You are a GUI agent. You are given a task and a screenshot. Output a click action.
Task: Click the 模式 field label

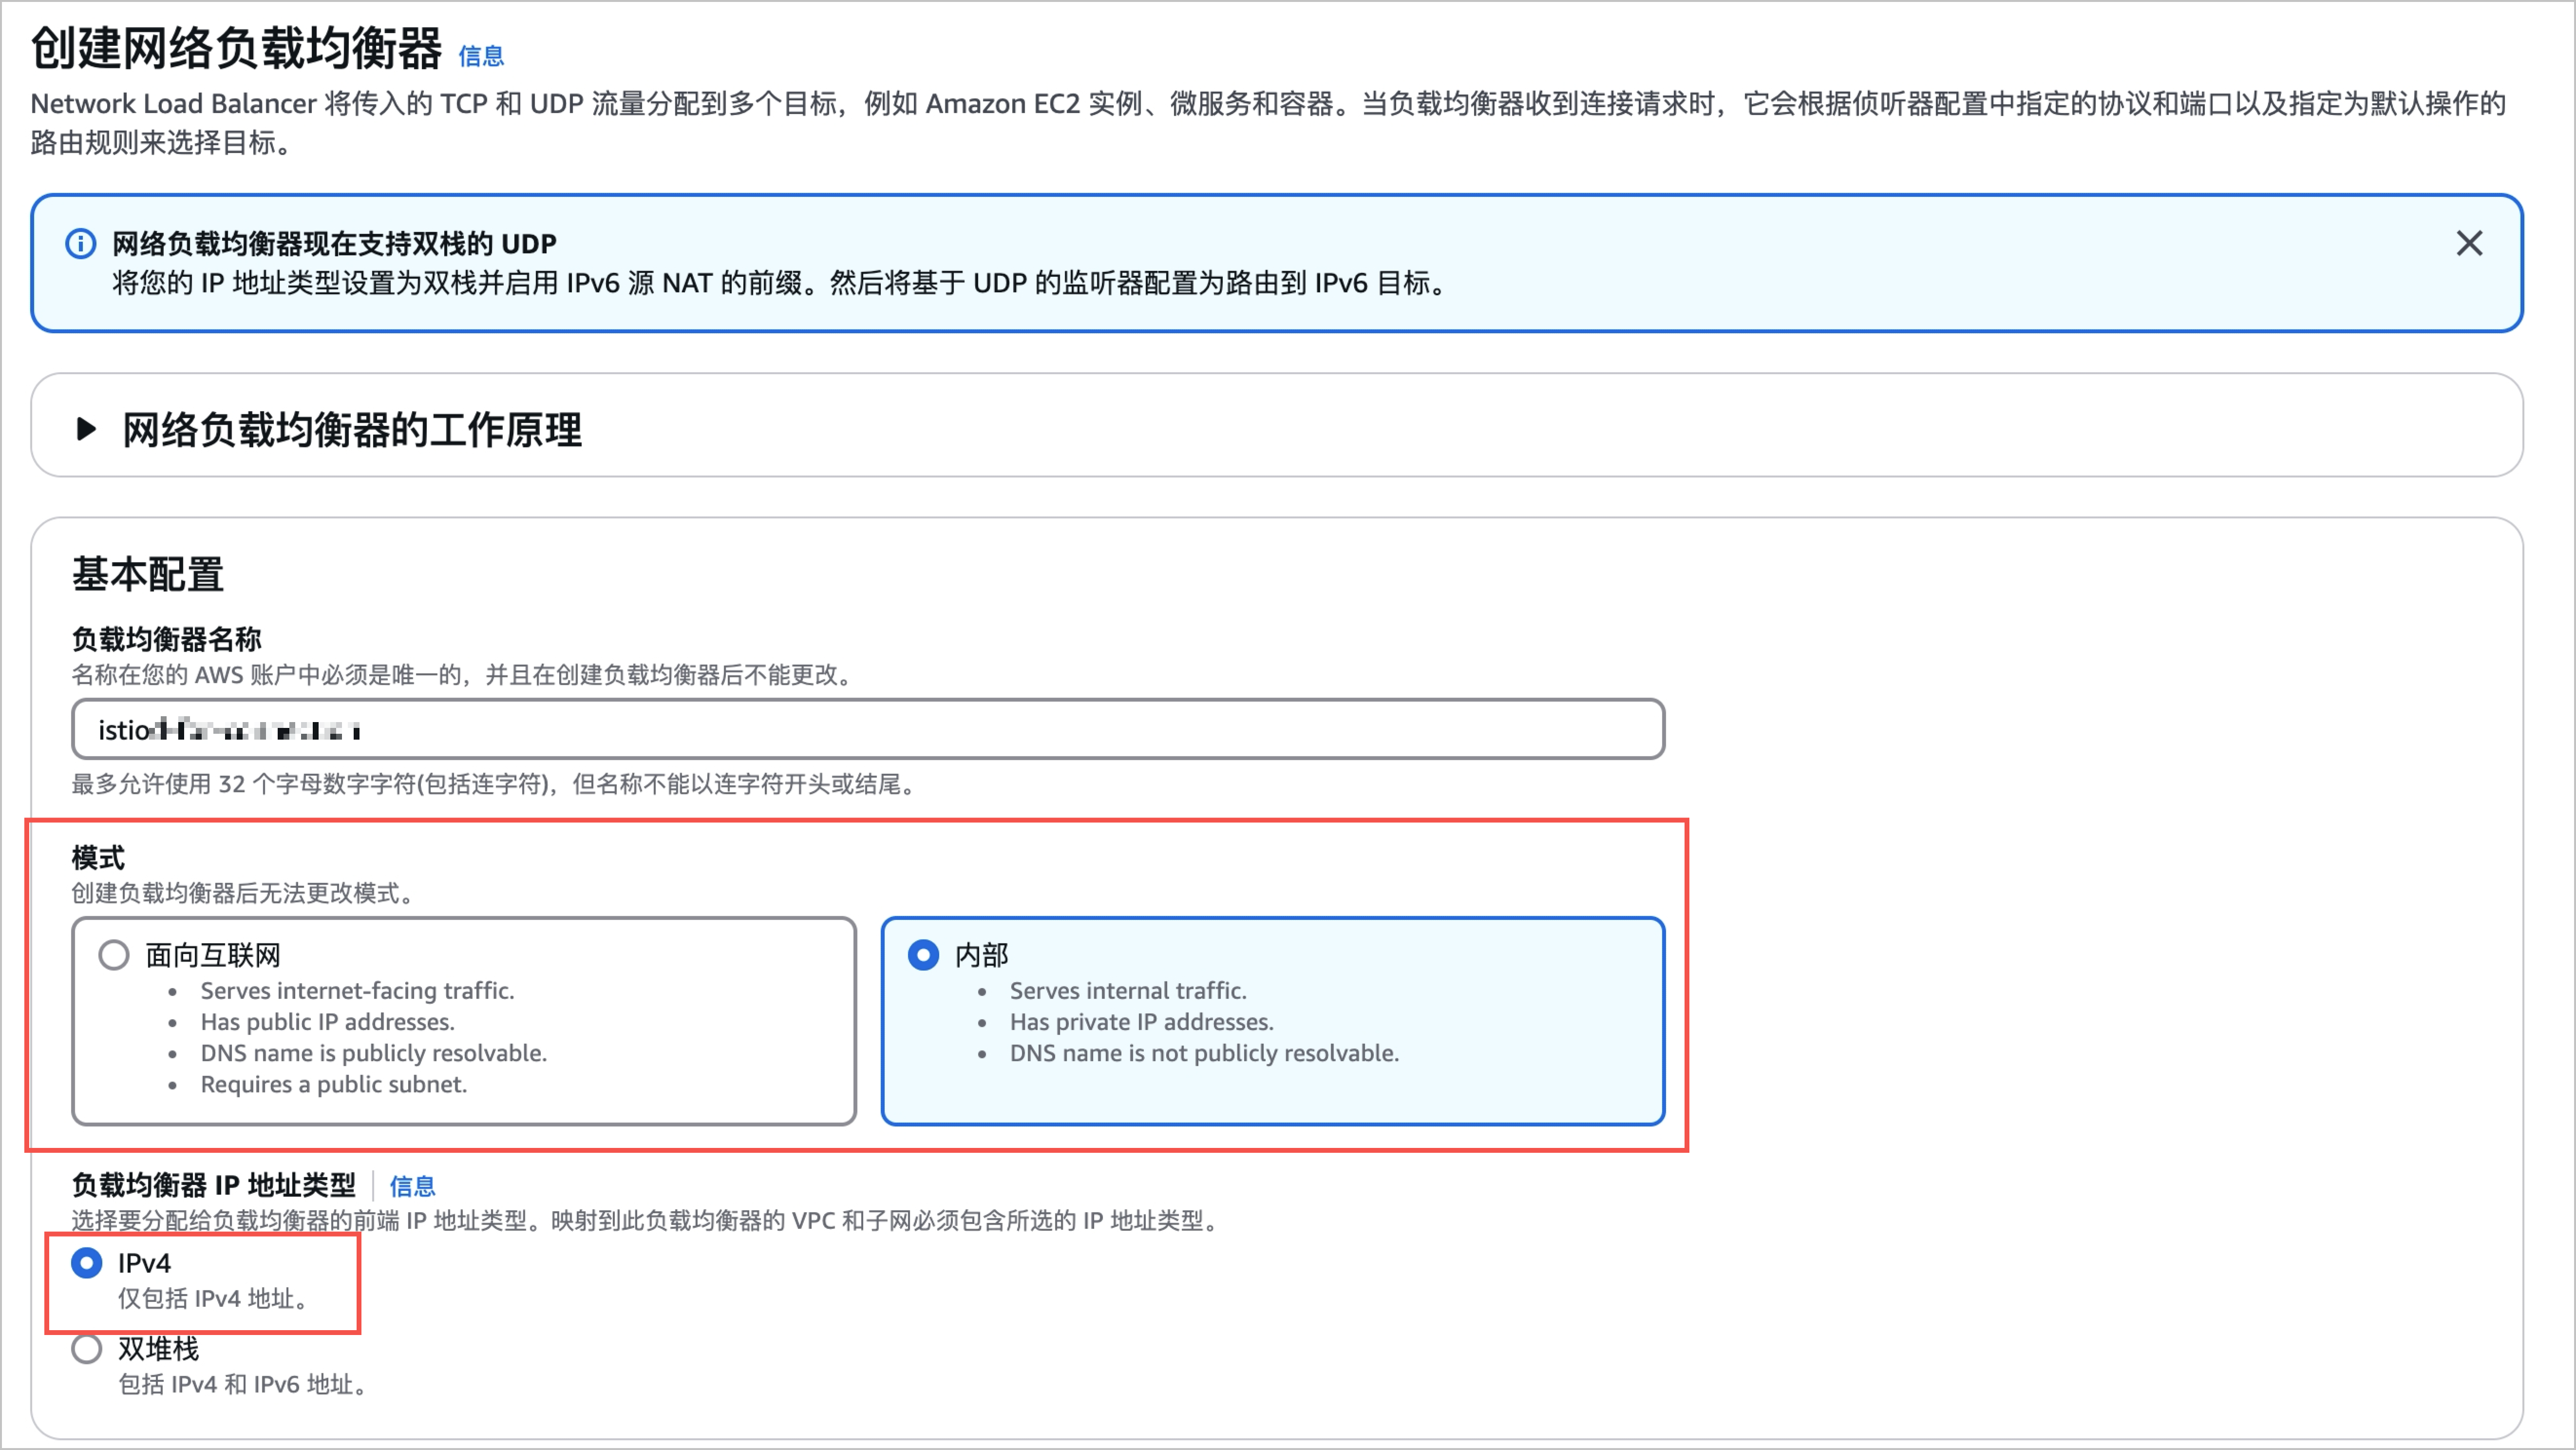pyautogui.click(x=98, y=857)
